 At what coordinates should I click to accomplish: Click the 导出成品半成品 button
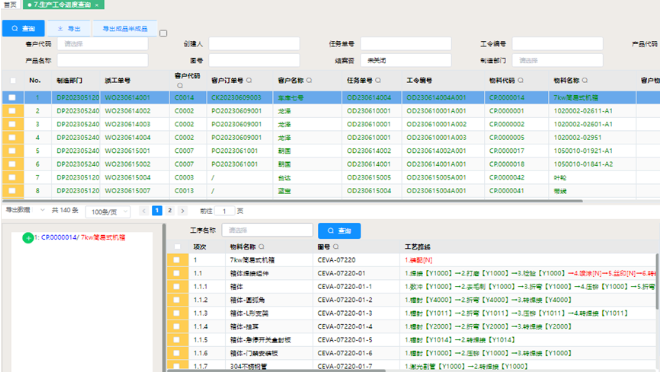click(x=125, y=28)
